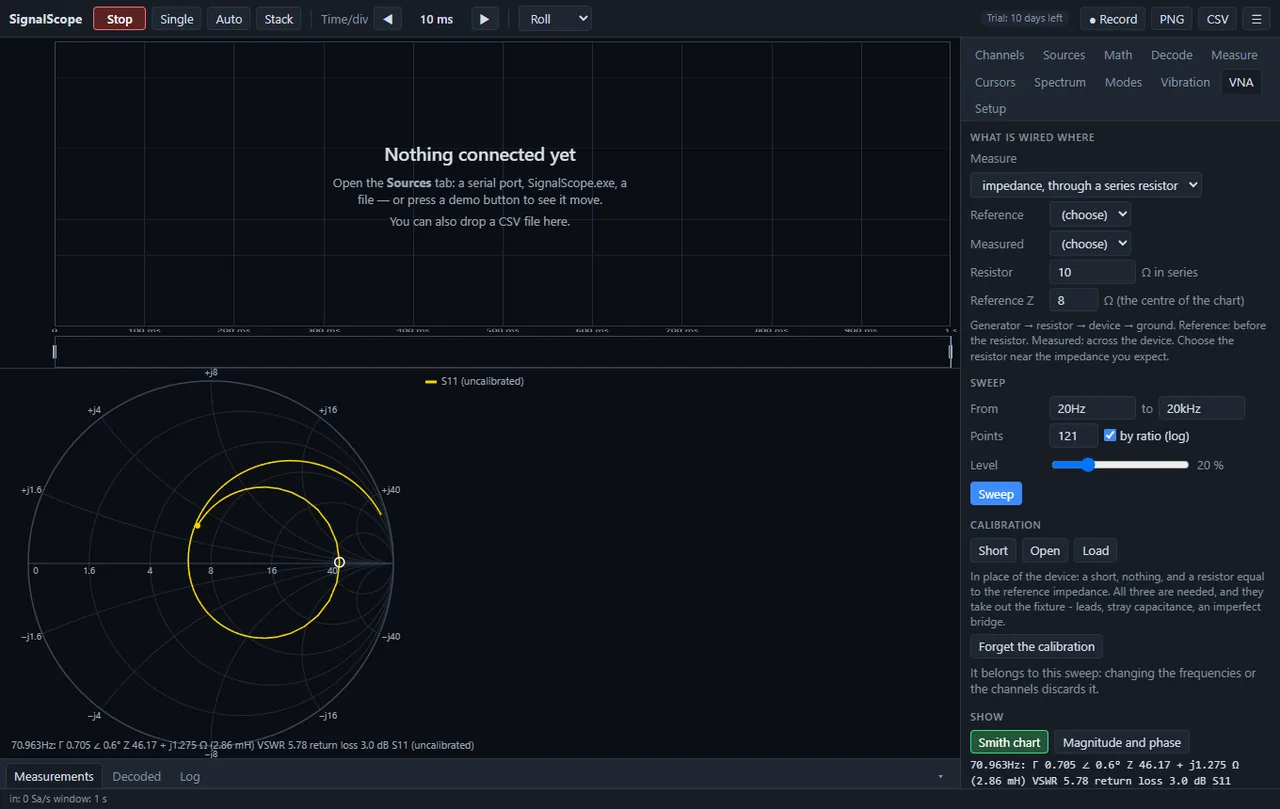The height and width of the screenshot is (809, 1280).
Task: Click the Single trigger button
Action: click(x=177, y=19)
